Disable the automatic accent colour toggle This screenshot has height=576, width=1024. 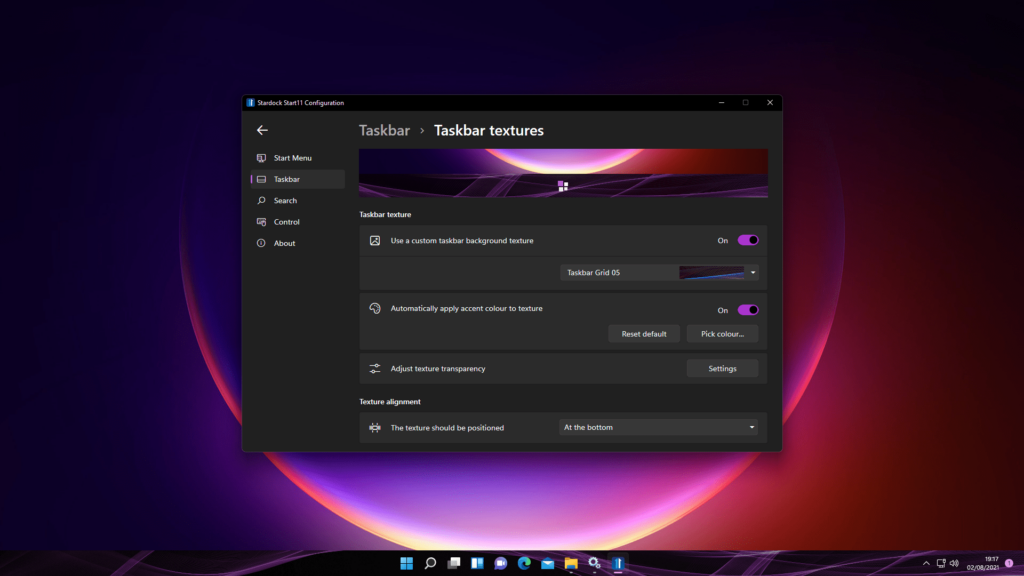coord(747,310)
